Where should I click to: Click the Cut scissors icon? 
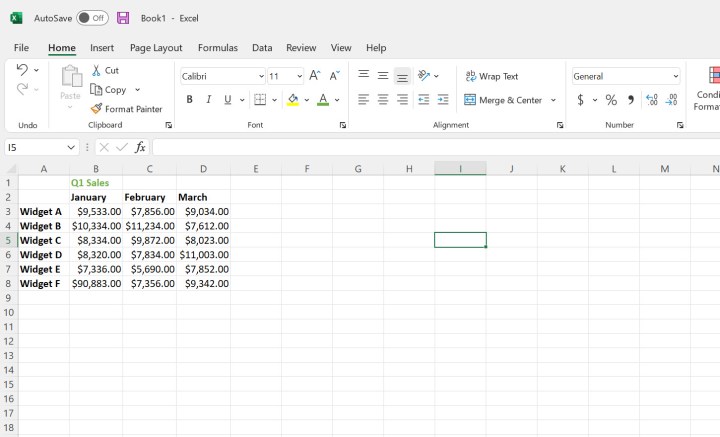click(96, 70)
